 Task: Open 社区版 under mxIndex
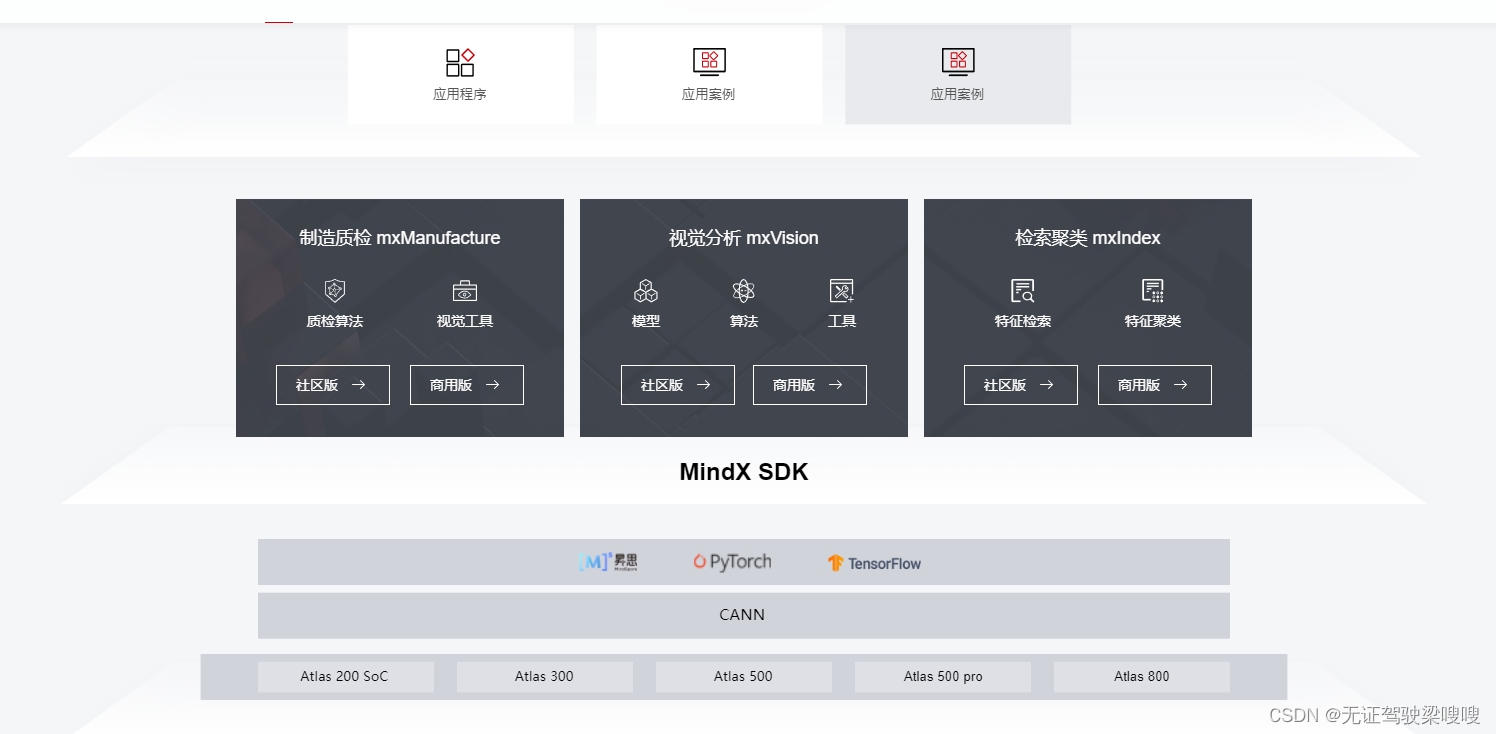pos(1021,385)
